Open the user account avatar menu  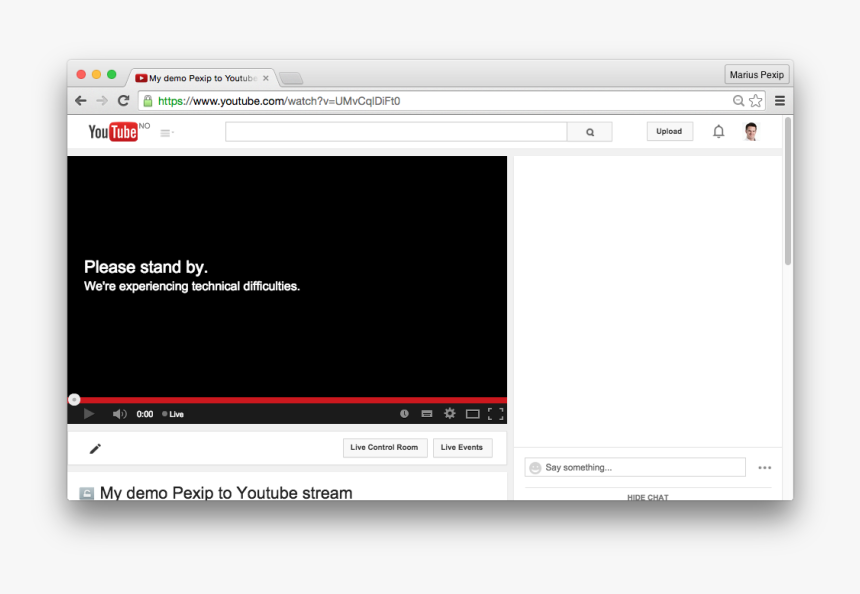[751, 132]
